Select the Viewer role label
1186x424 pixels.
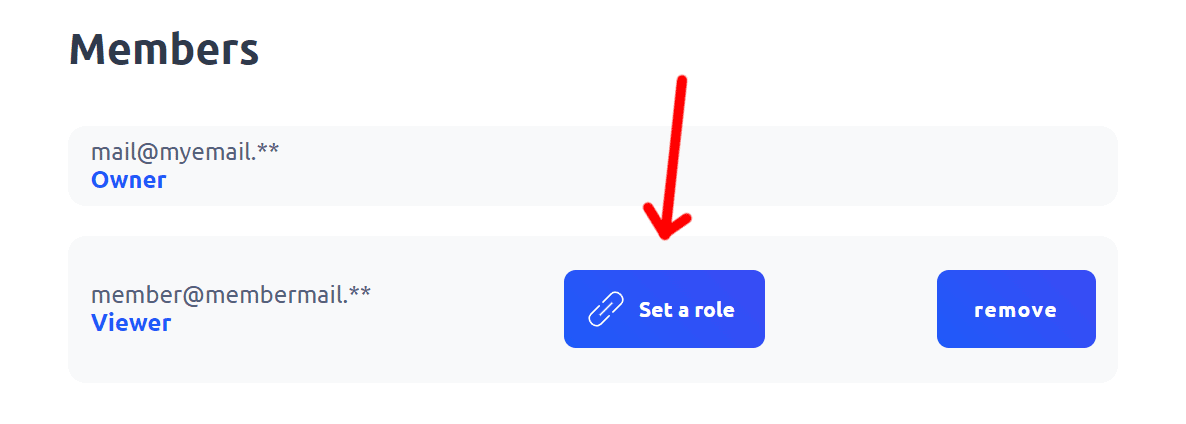click(131, 323)
